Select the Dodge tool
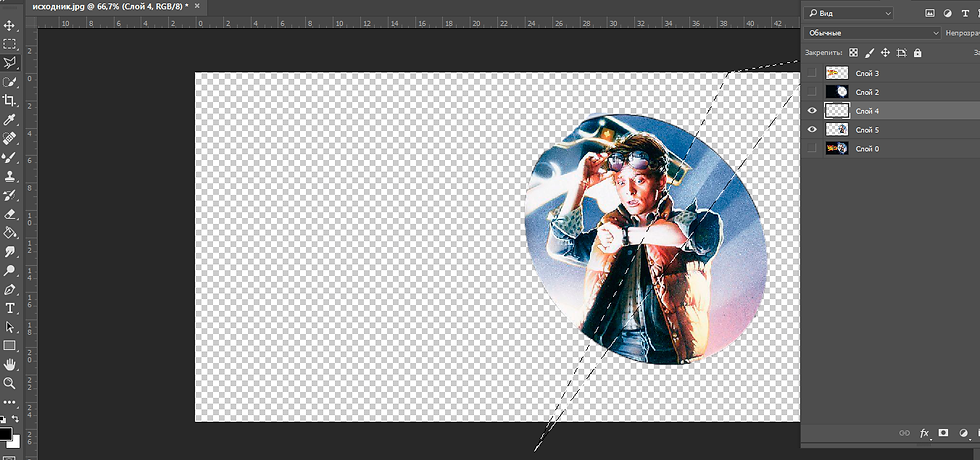The image size is (980, 460). coord(9,271)
